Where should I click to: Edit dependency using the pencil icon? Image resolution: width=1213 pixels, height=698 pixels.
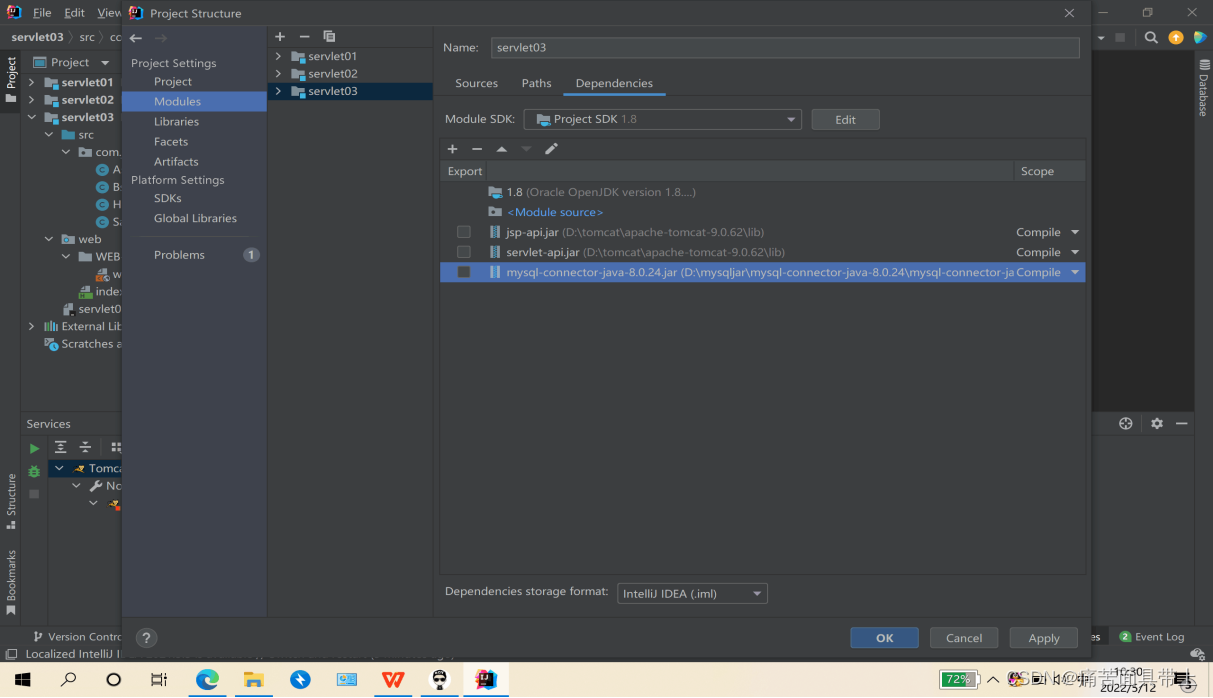(551, 149)
